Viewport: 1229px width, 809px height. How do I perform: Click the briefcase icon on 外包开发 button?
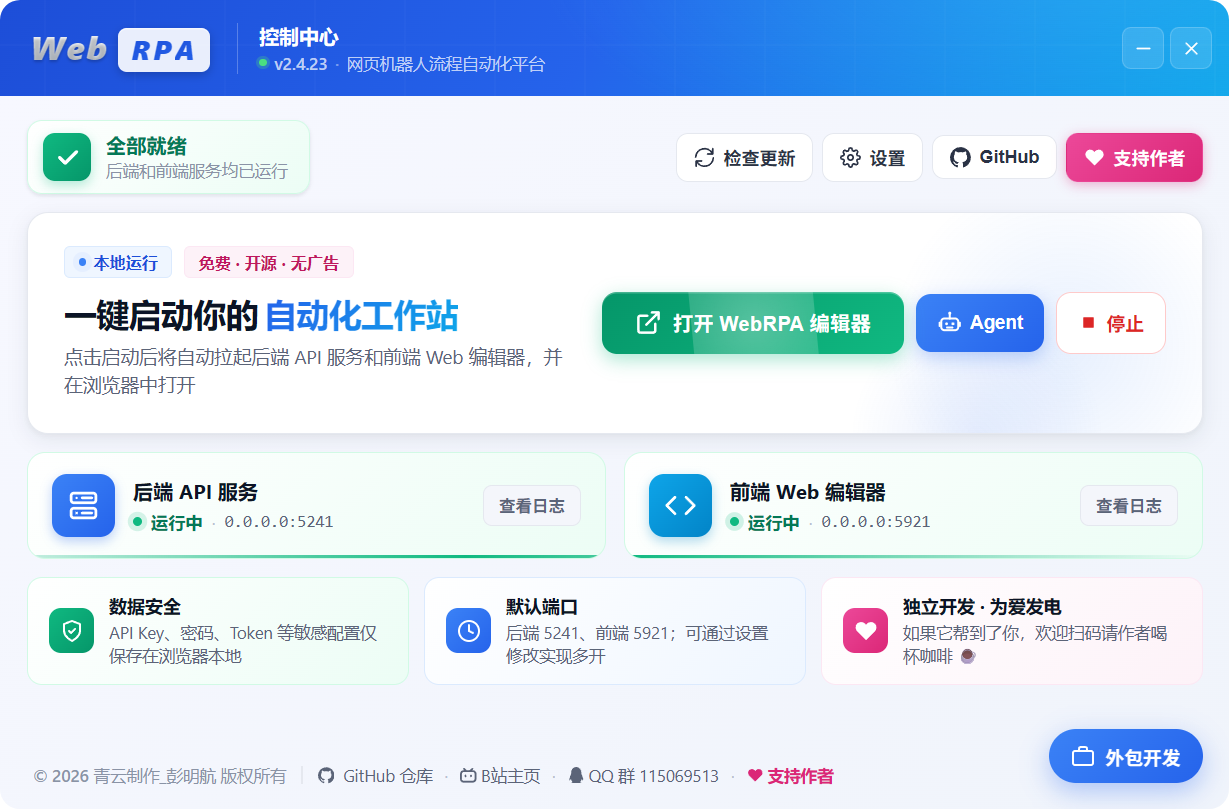(x=1083, y=757)
